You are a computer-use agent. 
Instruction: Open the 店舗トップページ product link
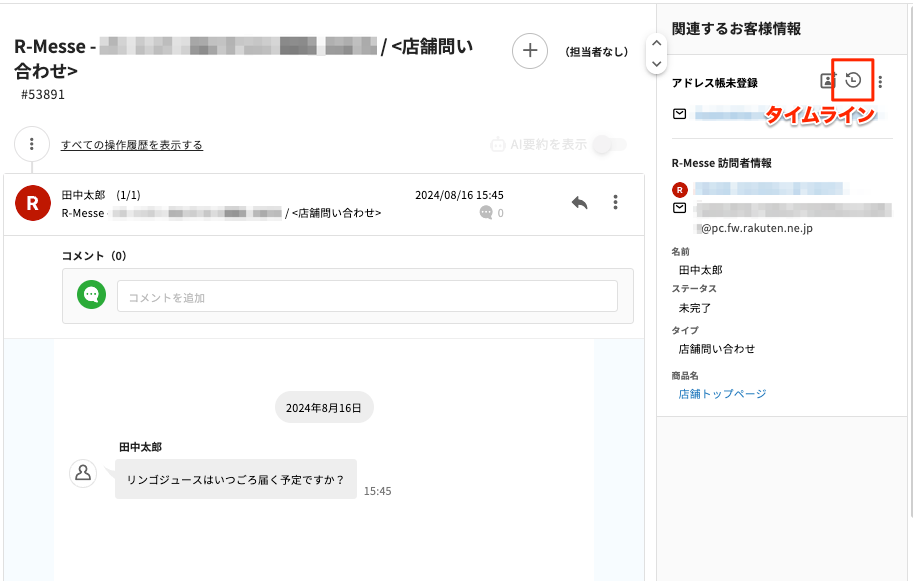[722, 394]
